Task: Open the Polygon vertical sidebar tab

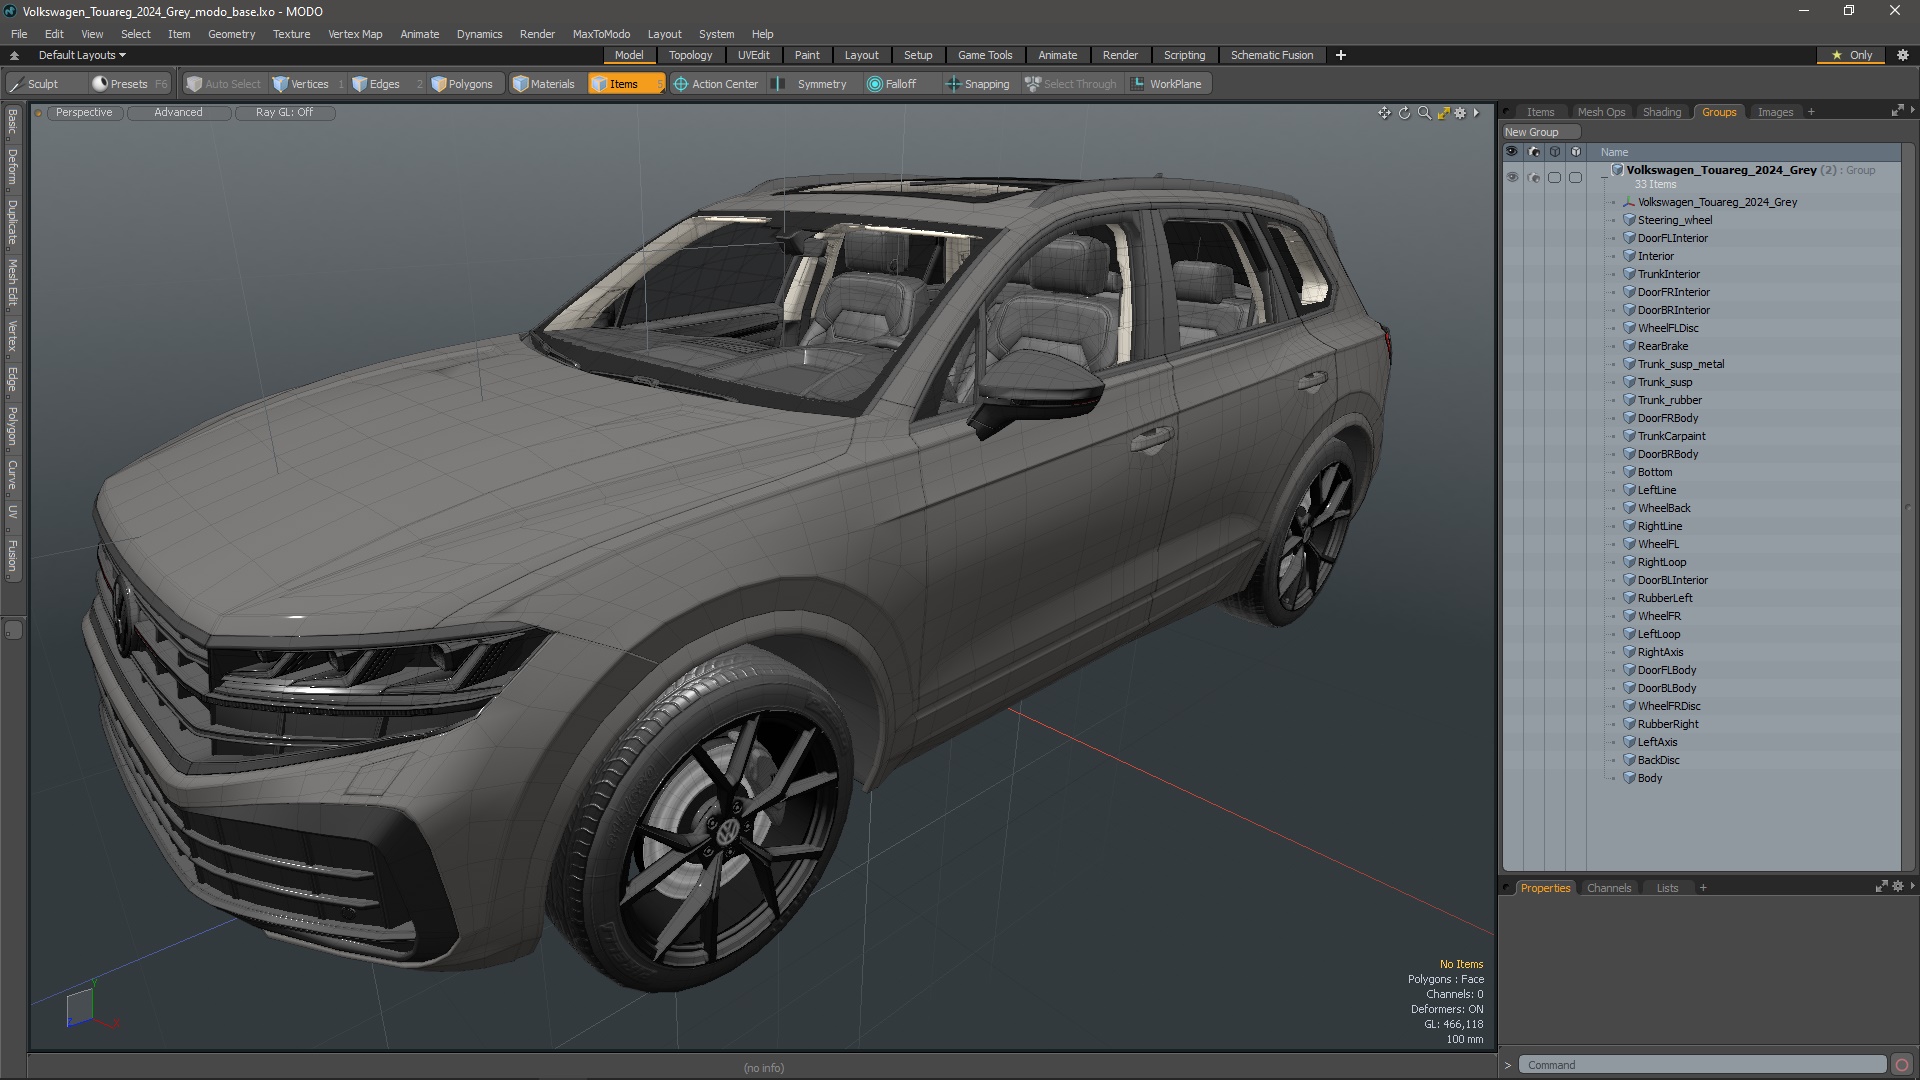Action: tap(12, 426)
